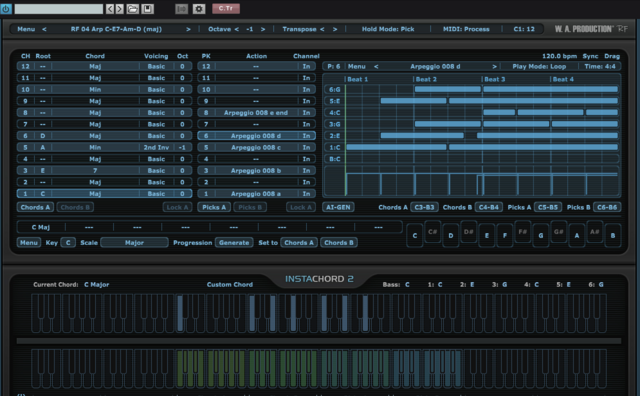Open the Scale Major dropdown
Image resolution: width=640 pixels, height=396 pixels.
click(134, 242)
